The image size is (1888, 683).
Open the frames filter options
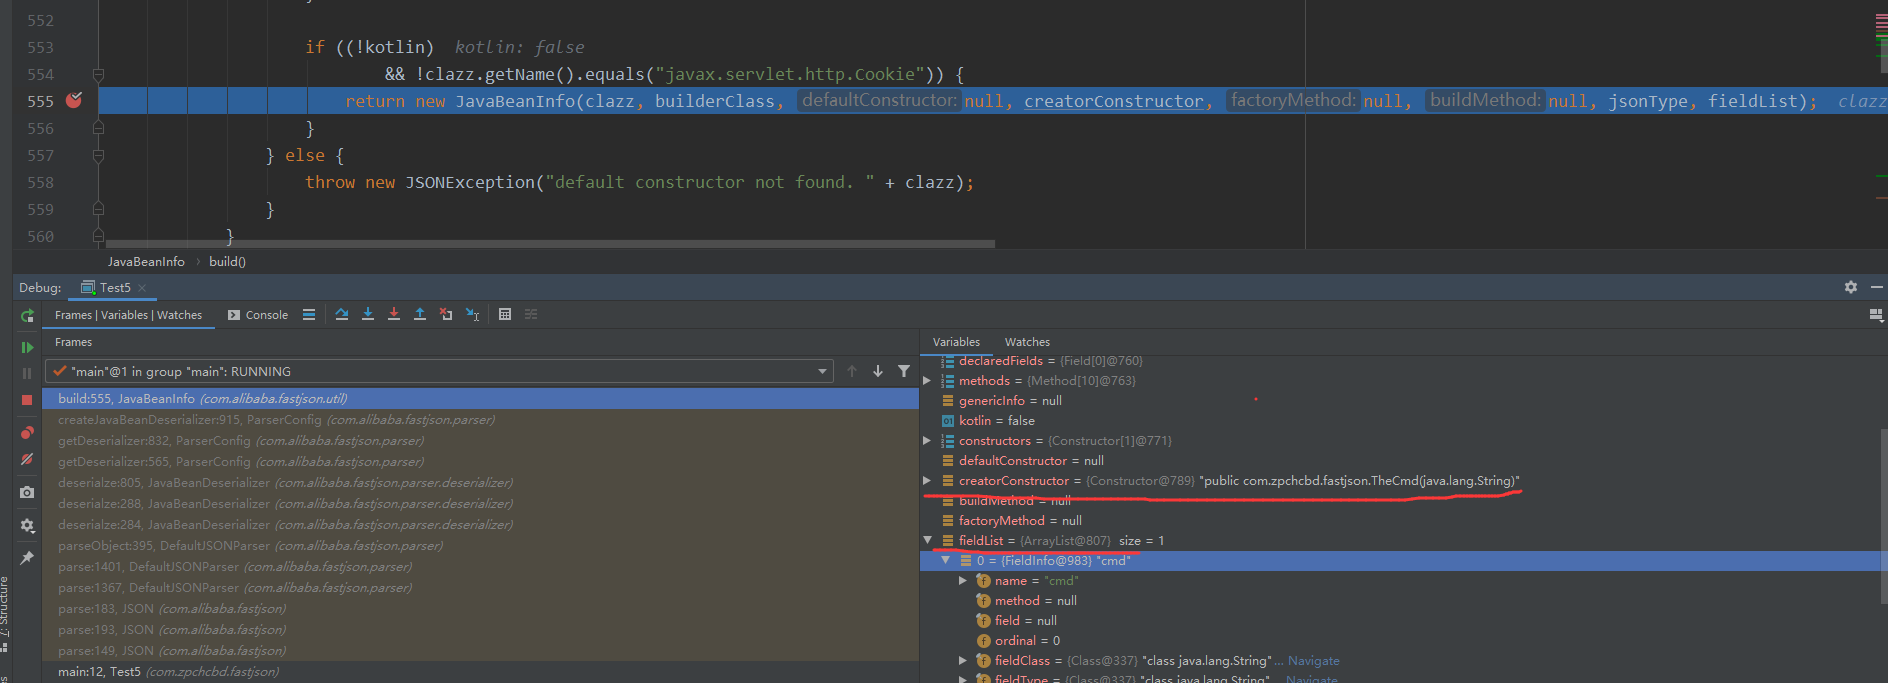tap(904, 371)
